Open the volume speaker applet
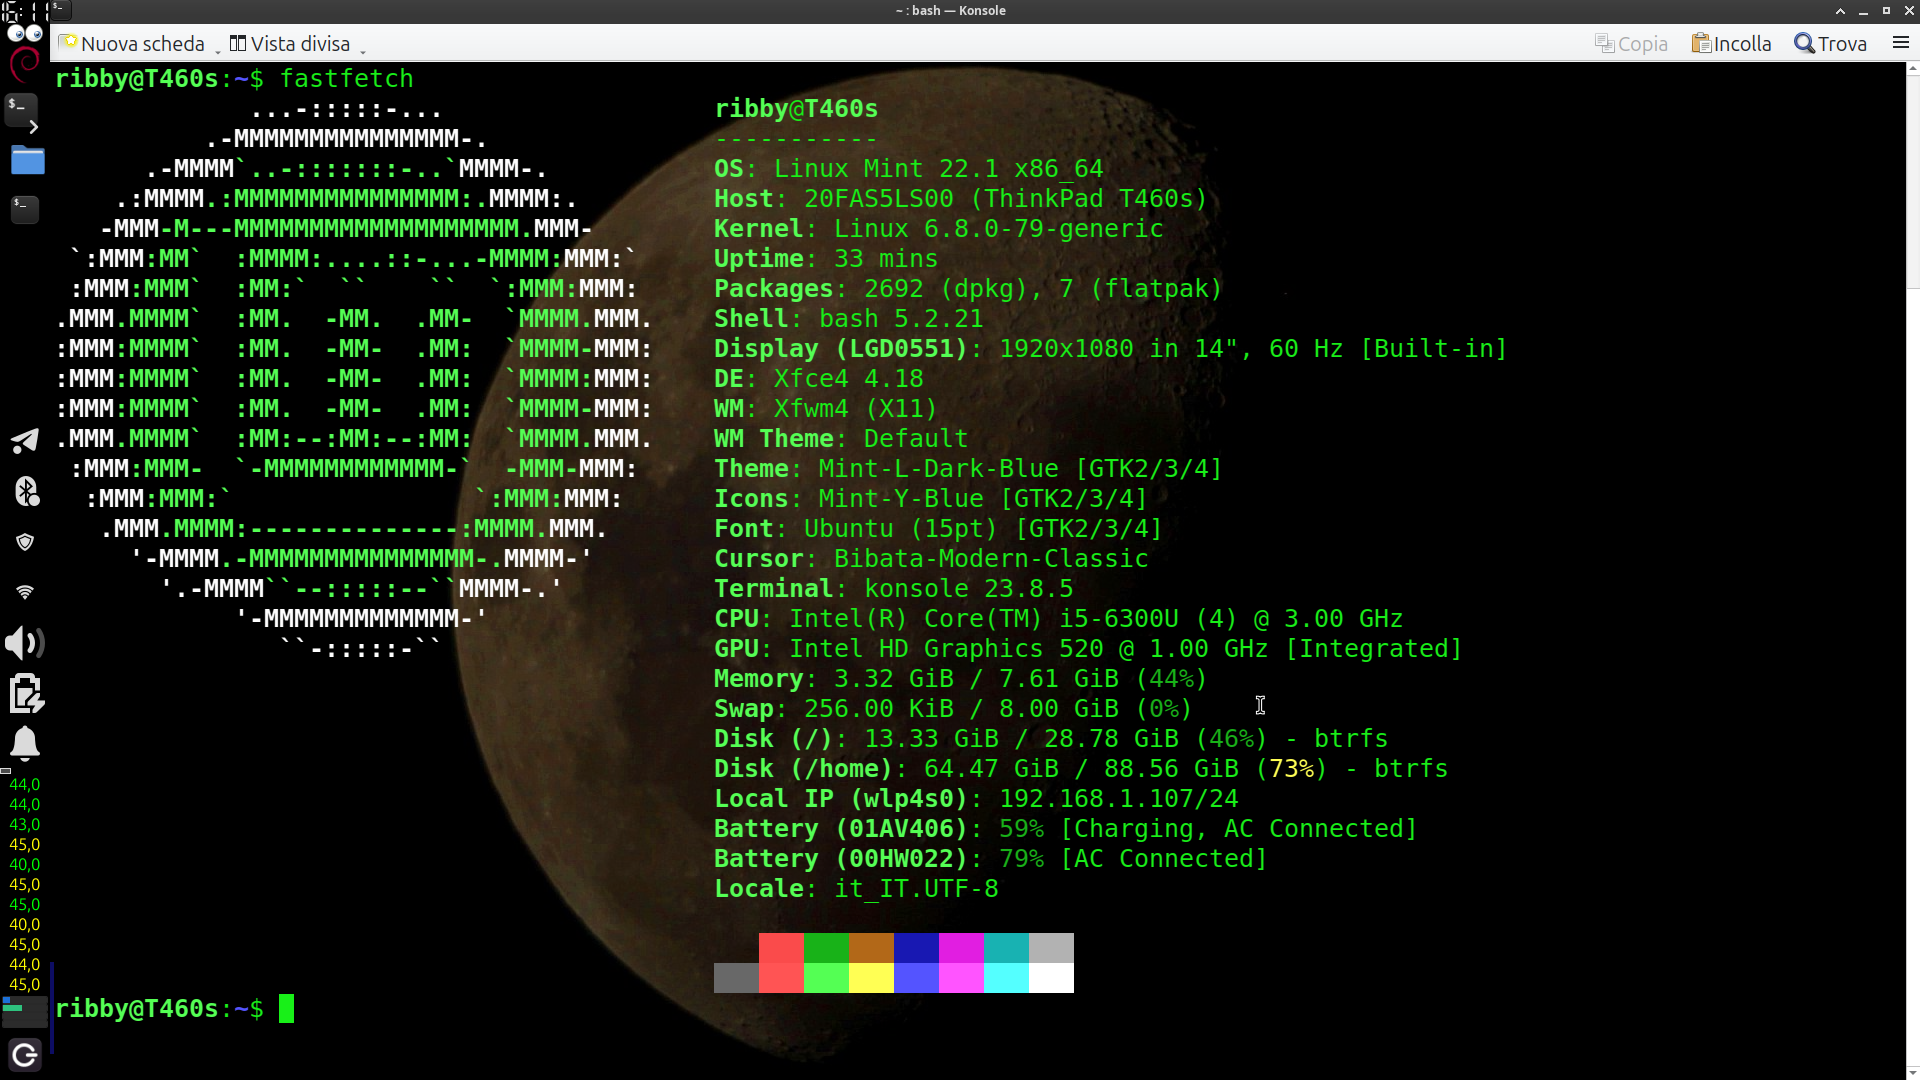1920x1080 pixels. click(25, 643)
